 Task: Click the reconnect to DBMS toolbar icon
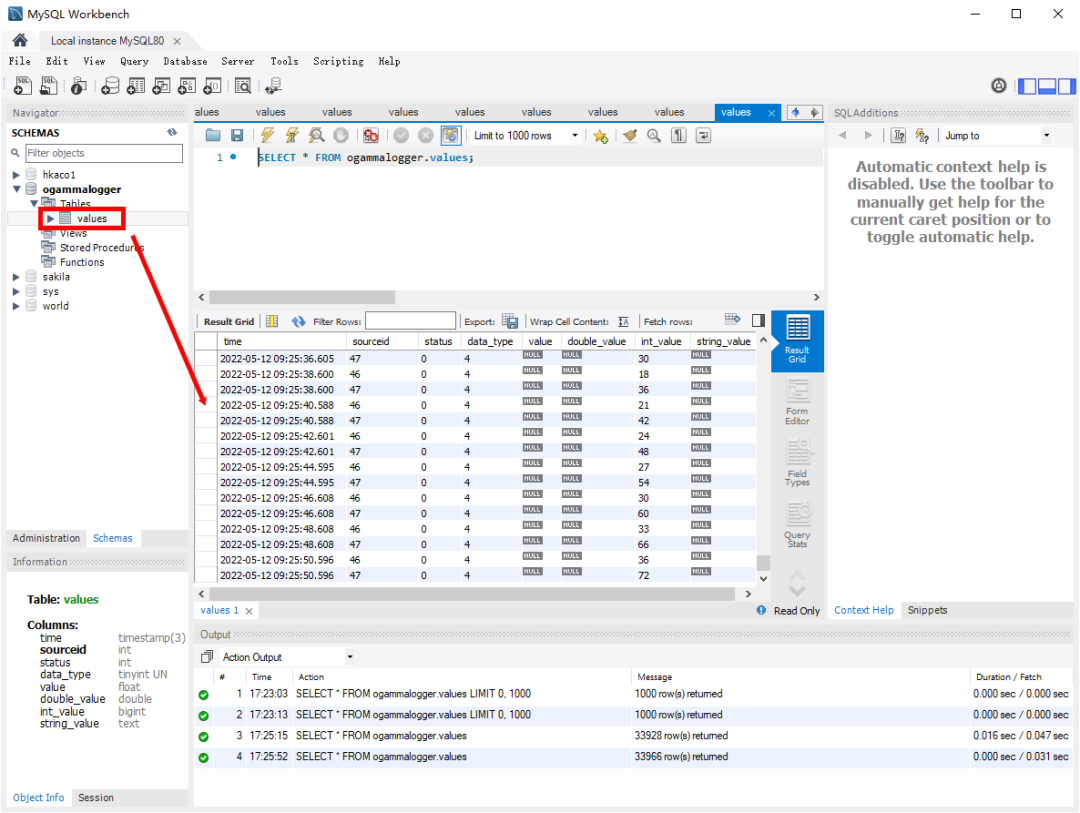pyautogui.click(x=273, y=87)
